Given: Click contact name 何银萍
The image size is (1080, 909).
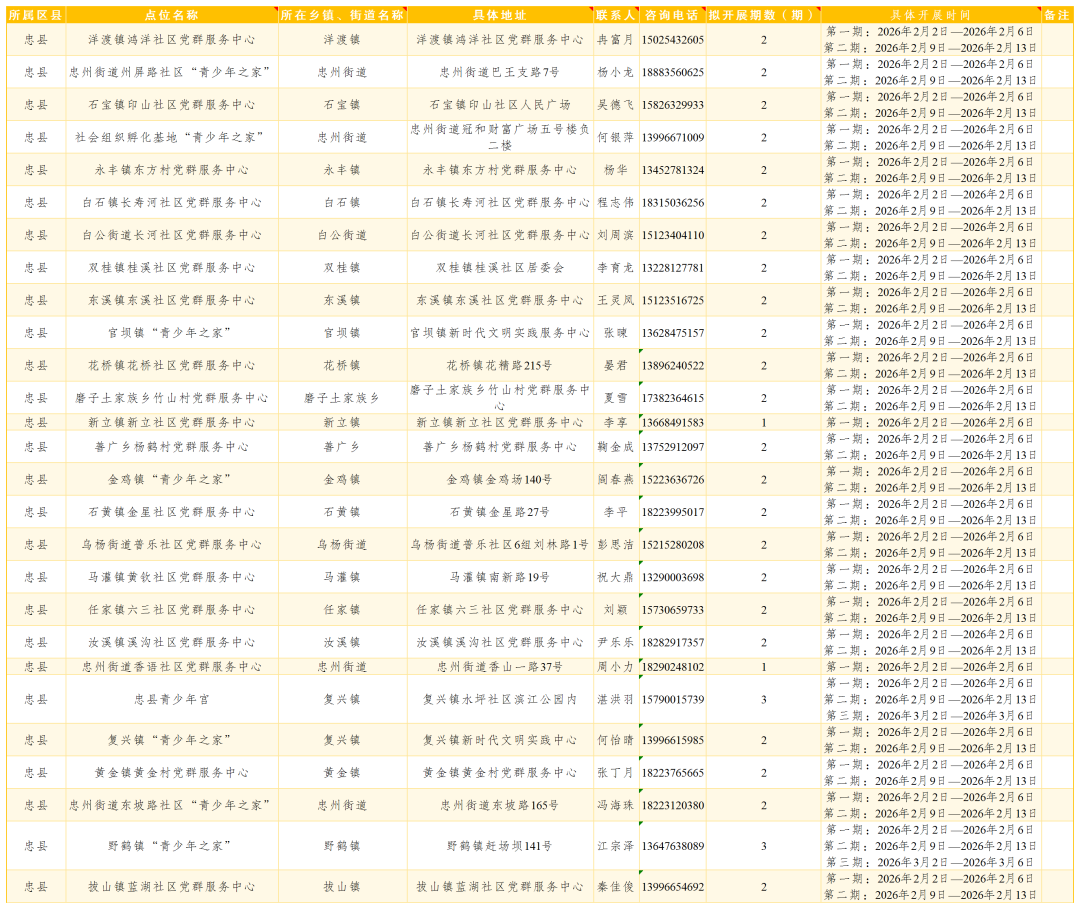Looking at the screenshot, I should pyautogui.click(x=616, y=138).
